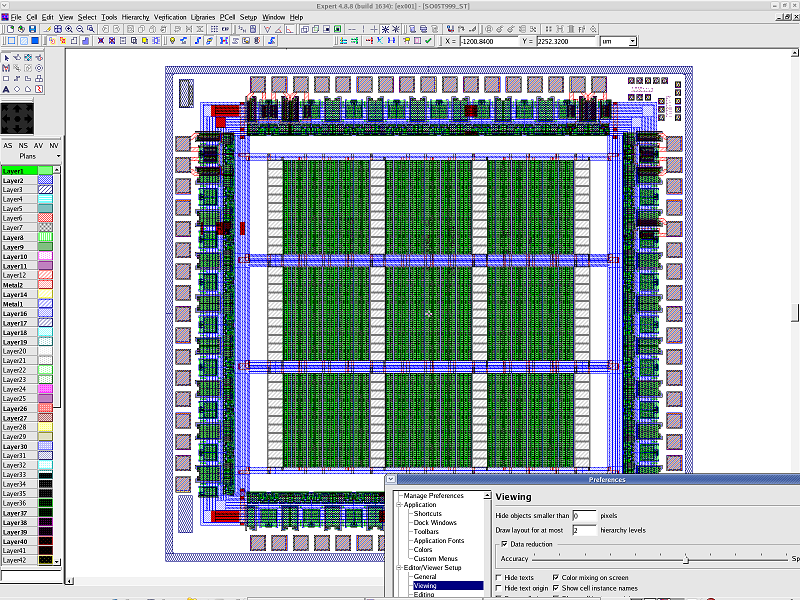Image resolution: width=800 pixels, height=600 pixels.
Task: Open the Hierarchy menu
Action: [136, 17]
